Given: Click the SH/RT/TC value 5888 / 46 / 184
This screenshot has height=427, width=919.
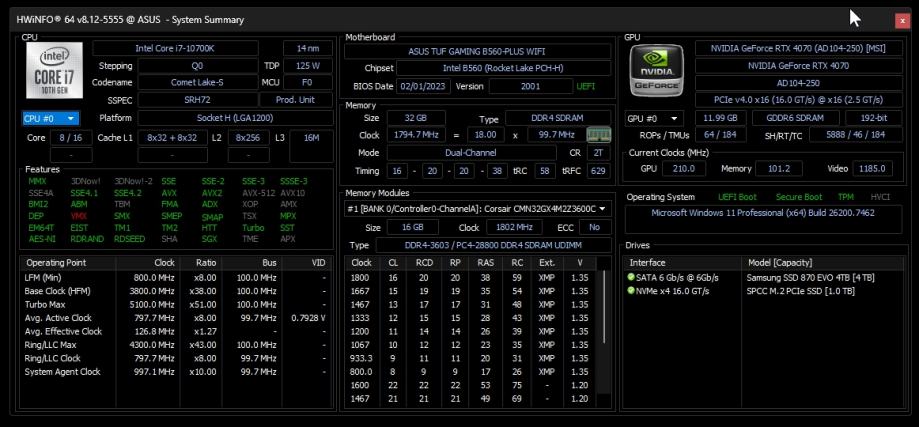Looking at the screenshot, I should pos(855,135).
